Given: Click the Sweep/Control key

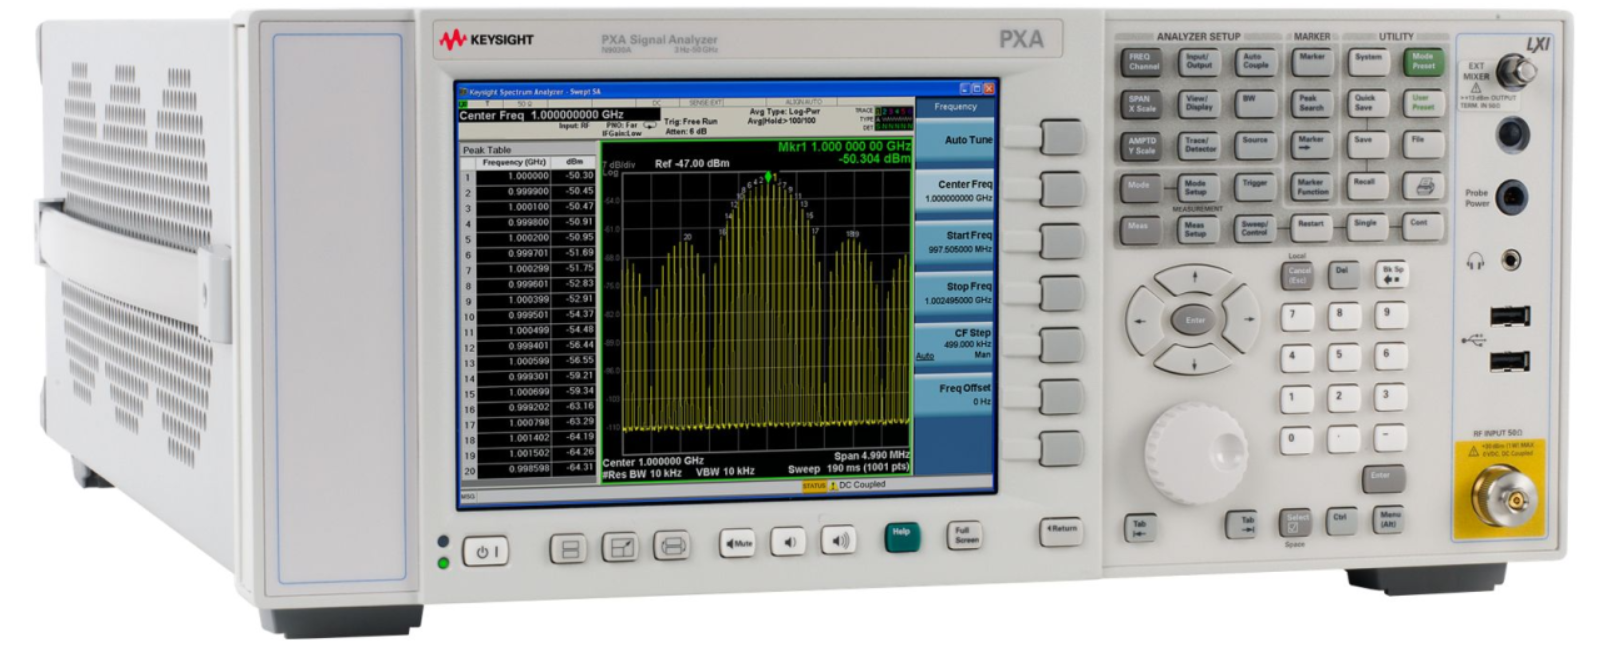Looking at the screenshot, I should pos(1254,228).
